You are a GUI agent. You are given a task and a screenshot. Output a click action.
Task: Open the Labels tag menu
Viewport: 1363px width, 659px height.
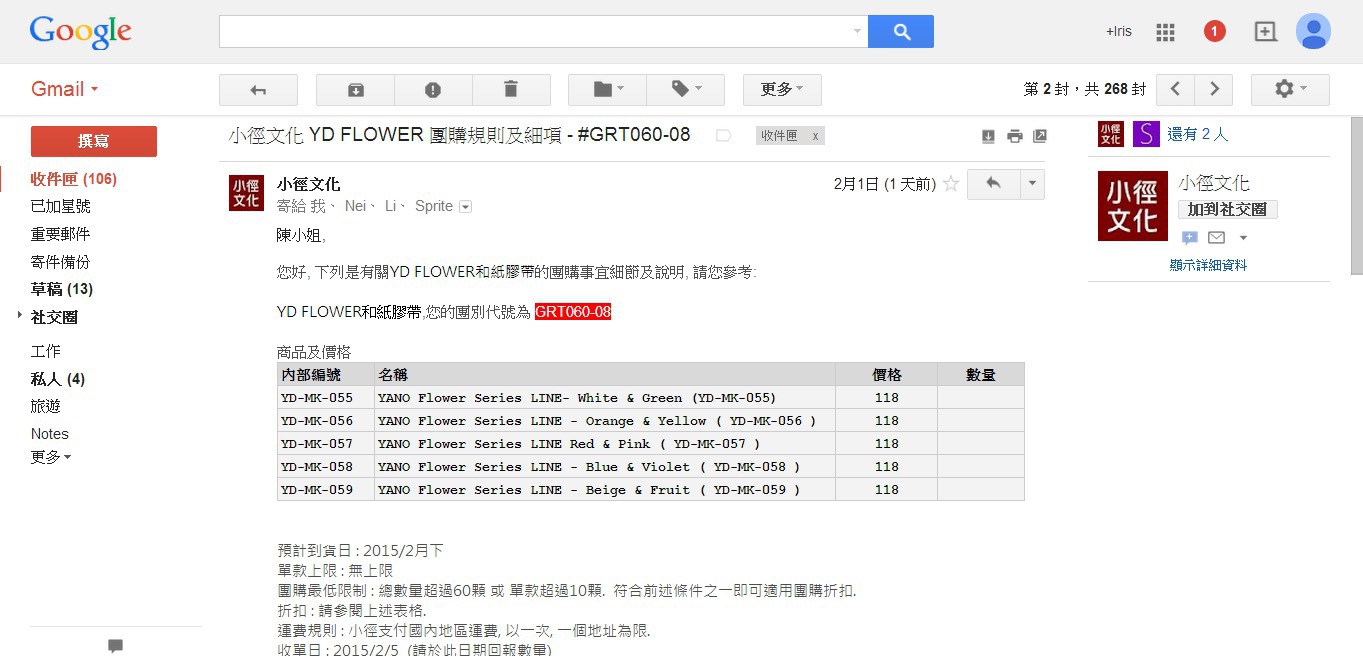pos(685,90)
